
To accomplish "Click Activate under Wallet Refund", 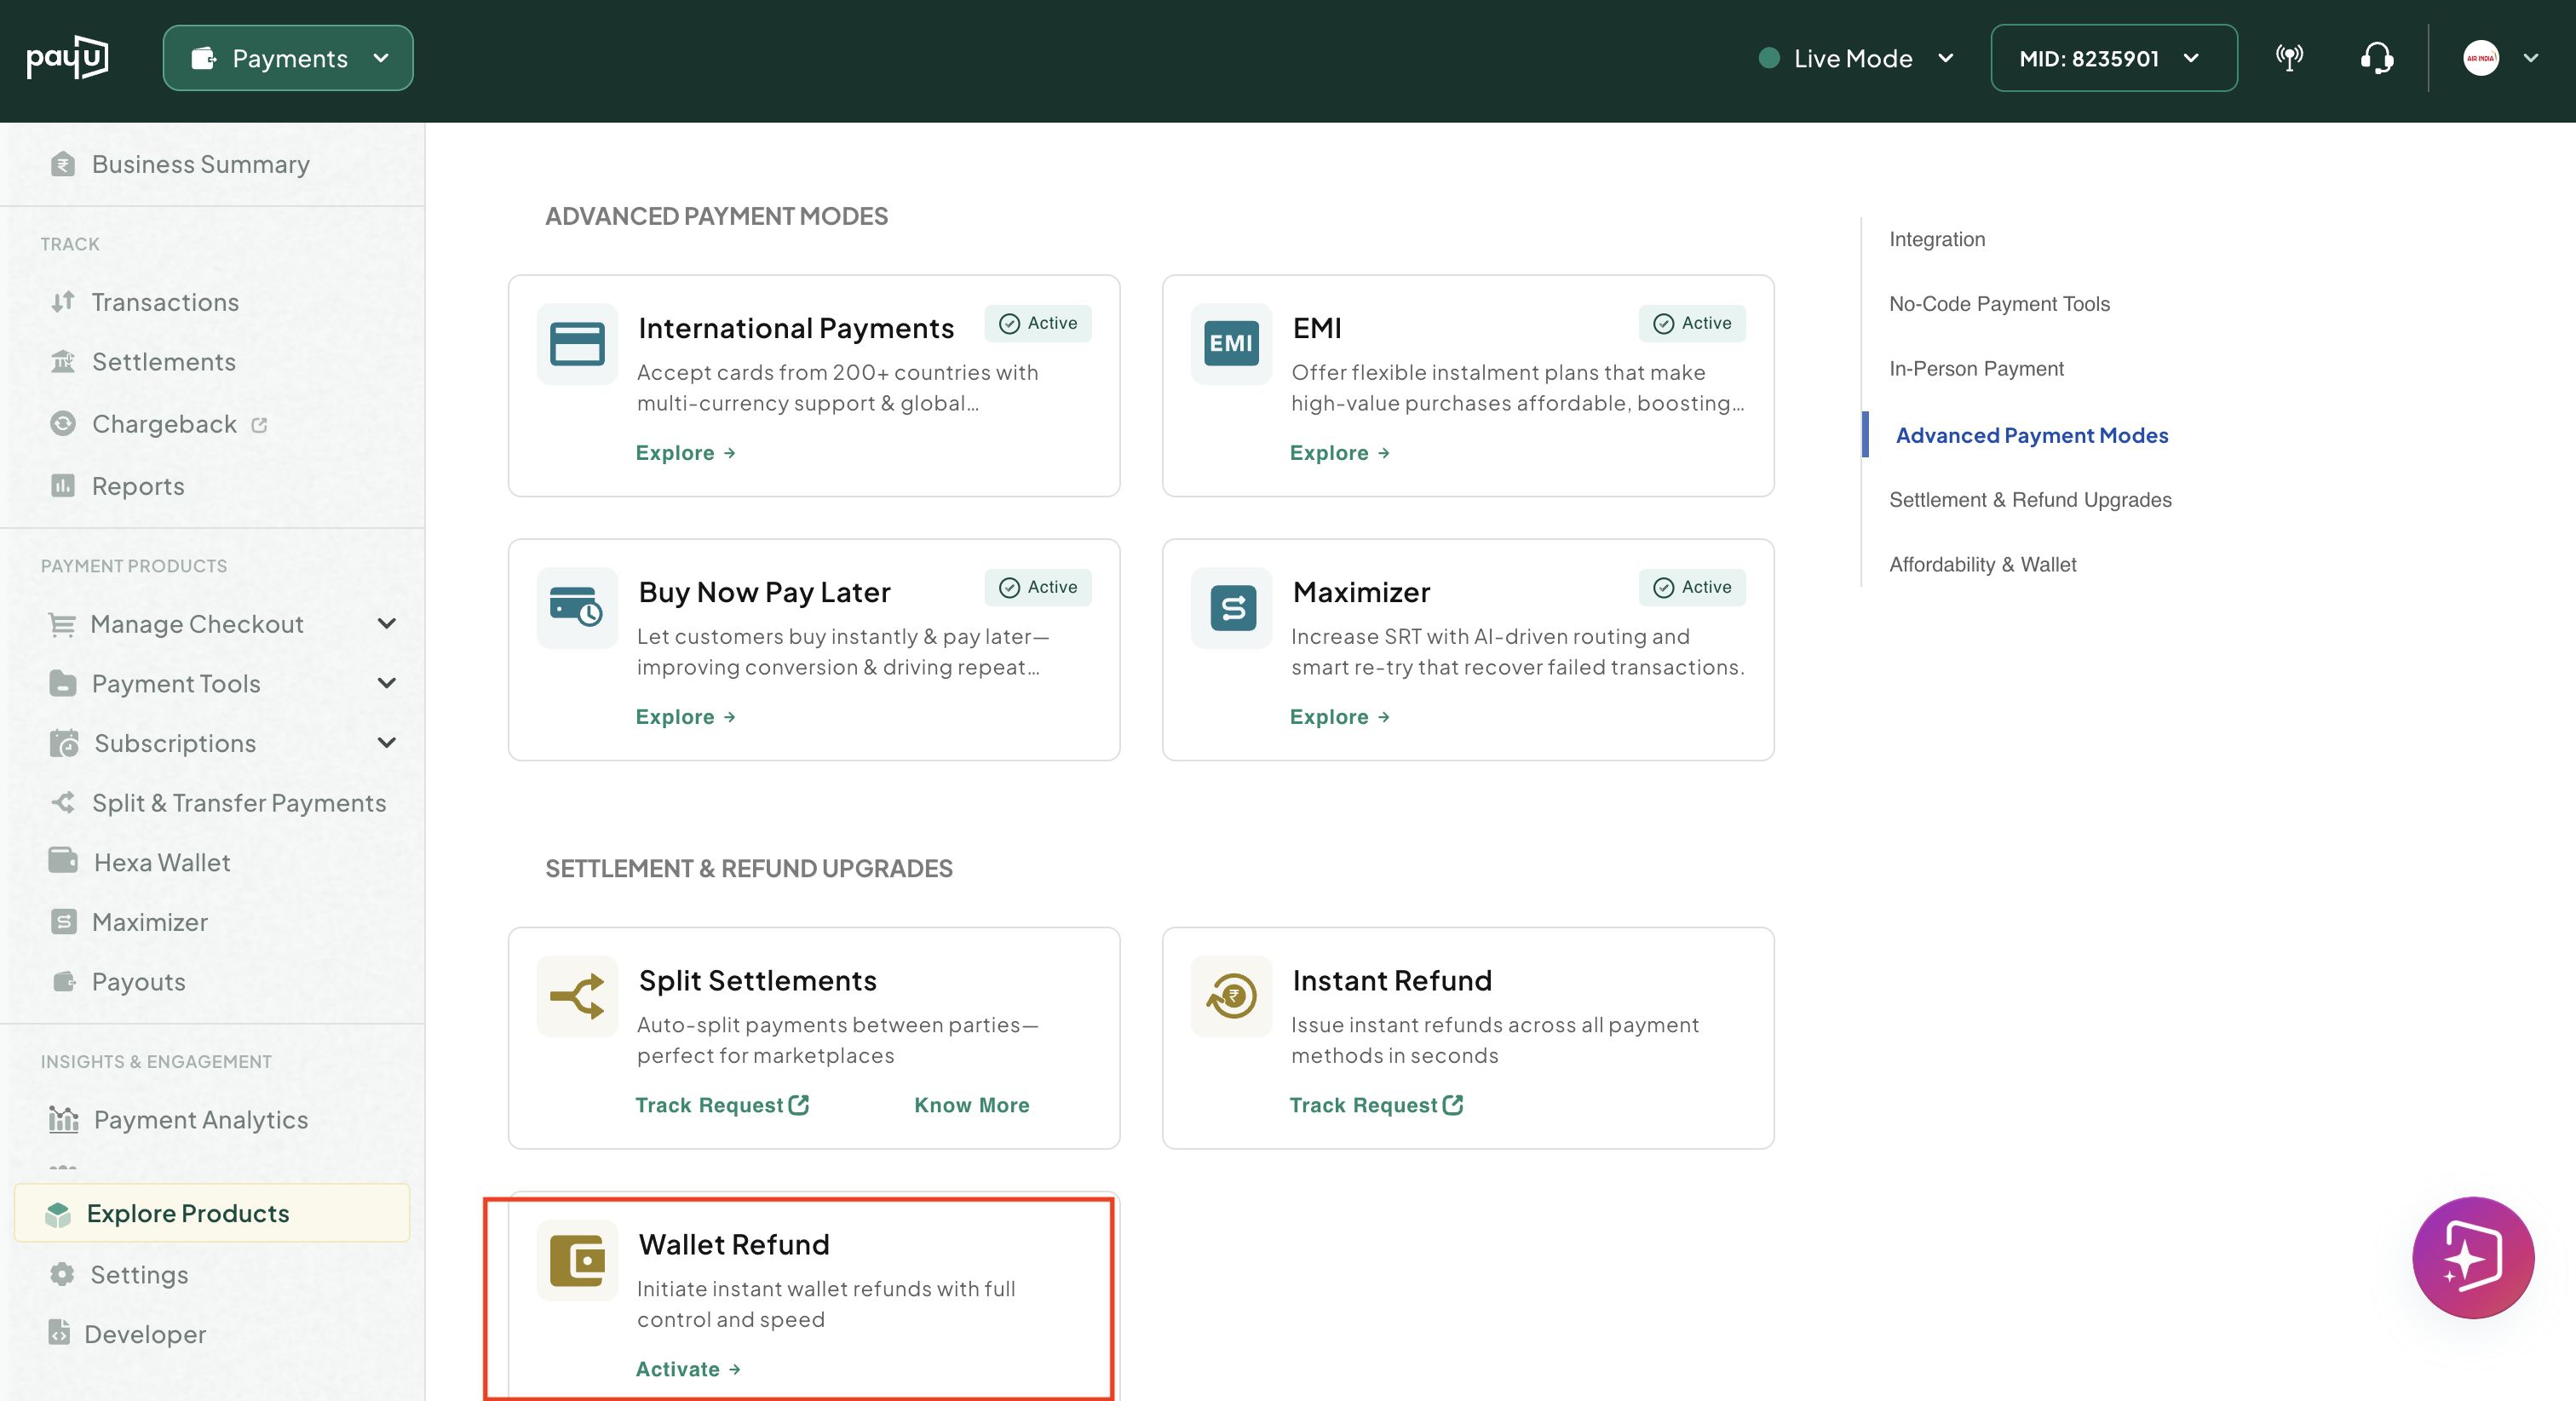I will (x=688, y=1369).
